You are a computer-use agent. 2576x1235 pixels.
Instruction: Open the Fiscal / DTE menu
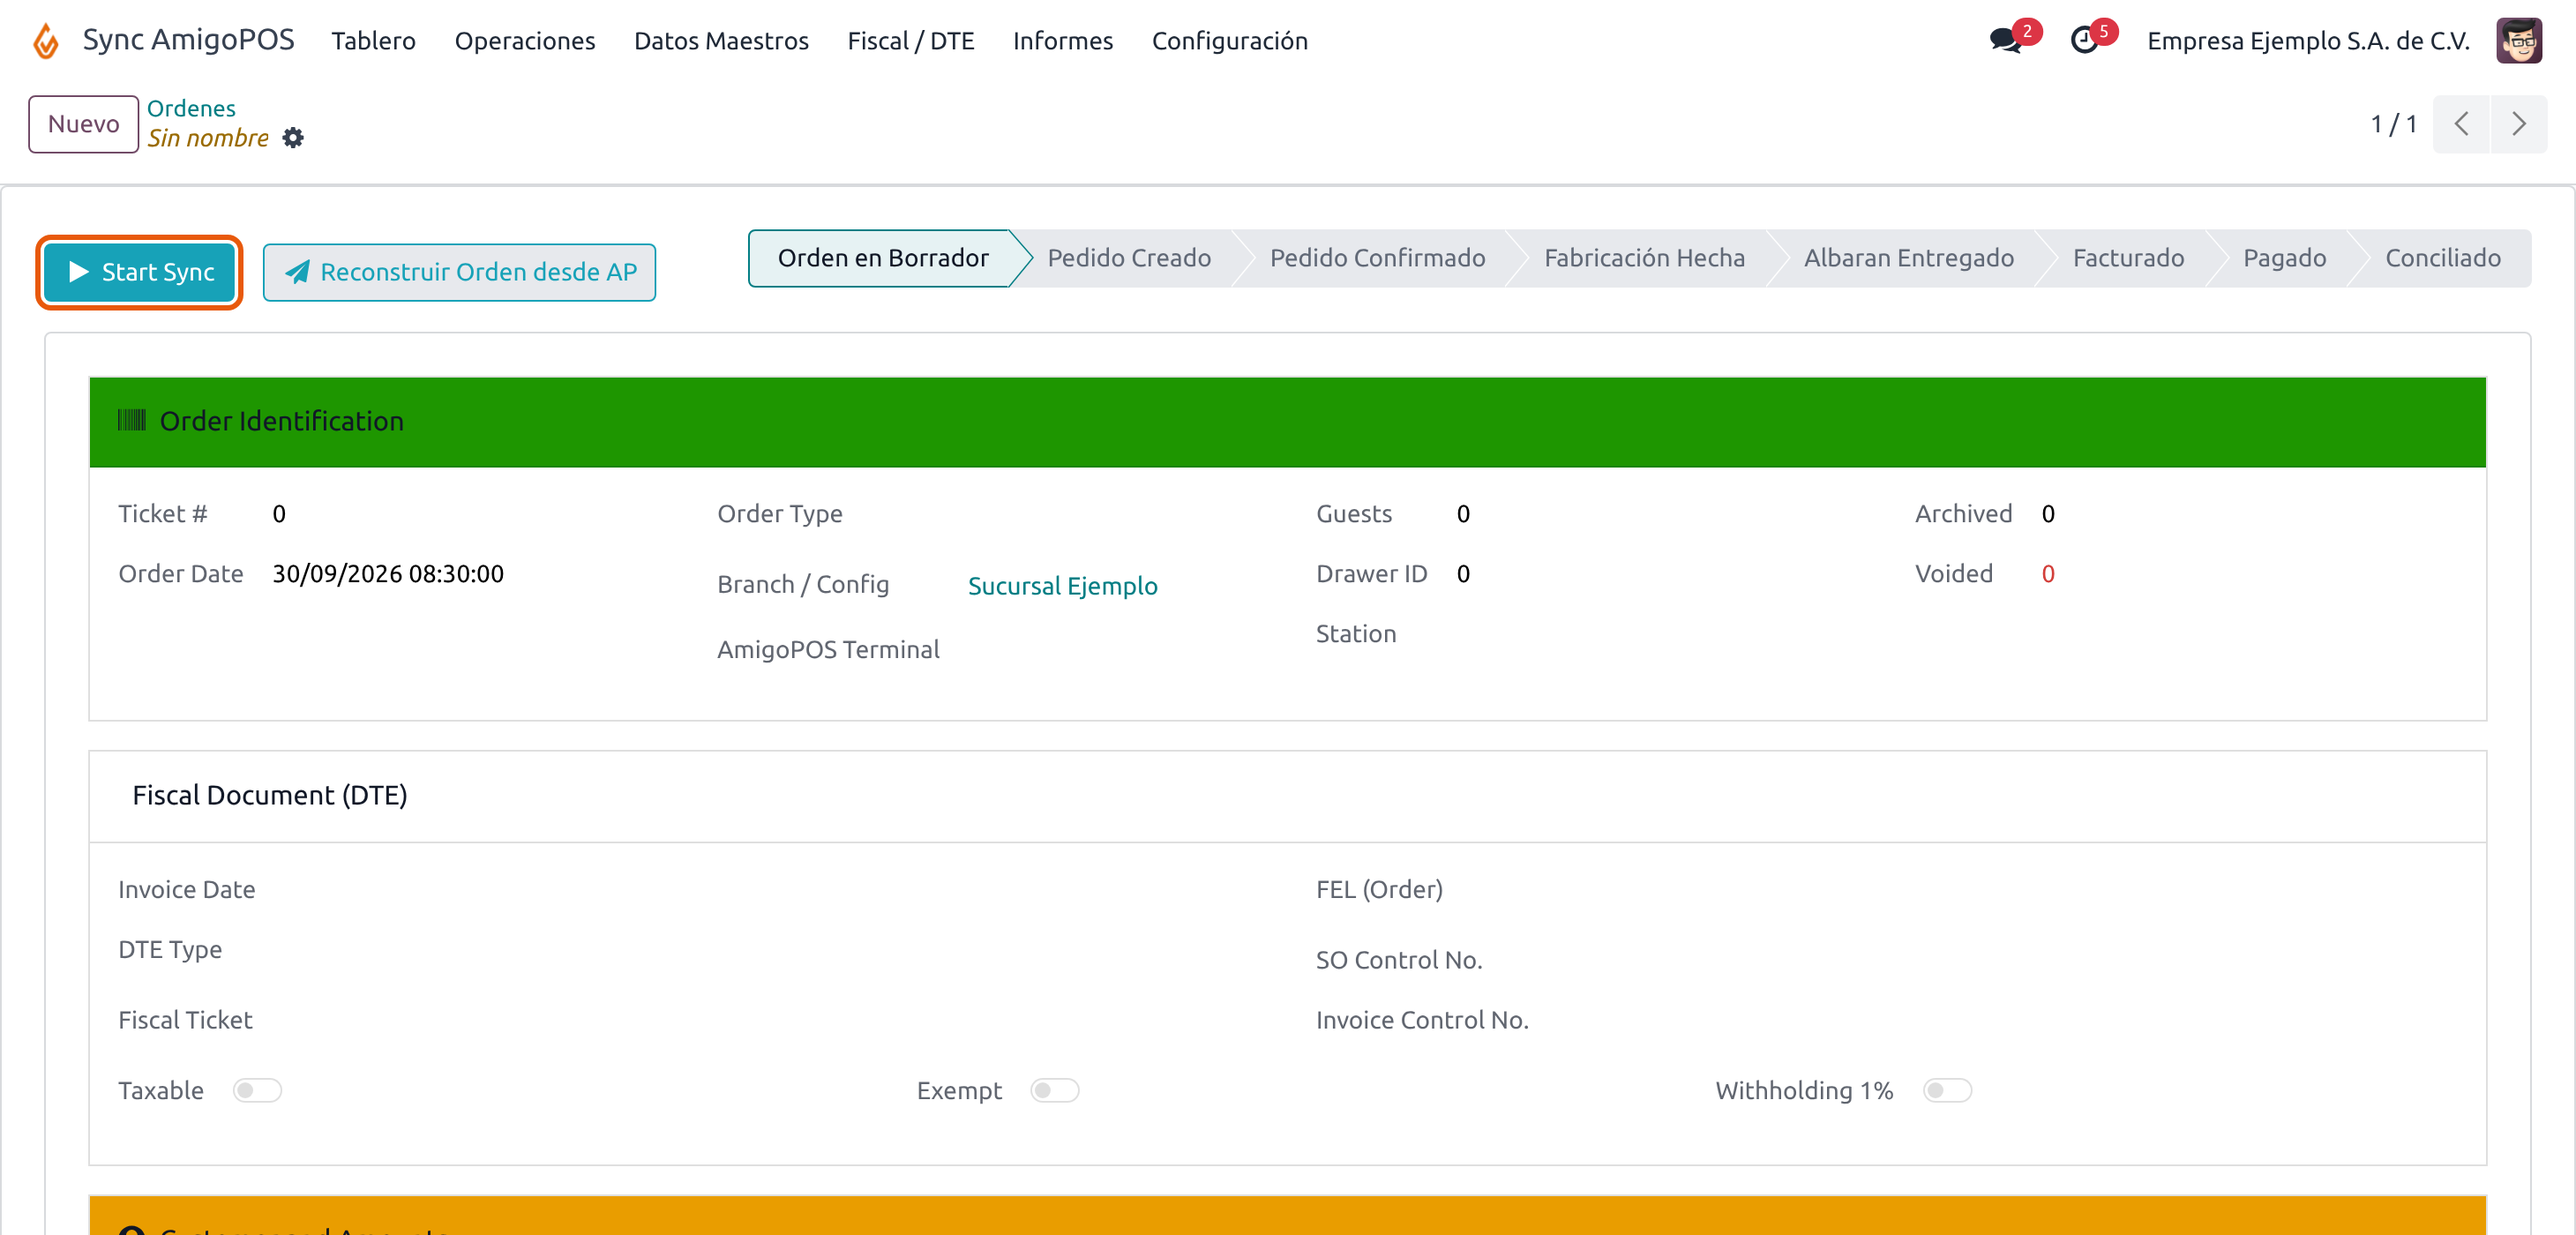pyautogui.click(x=910, y=41)
